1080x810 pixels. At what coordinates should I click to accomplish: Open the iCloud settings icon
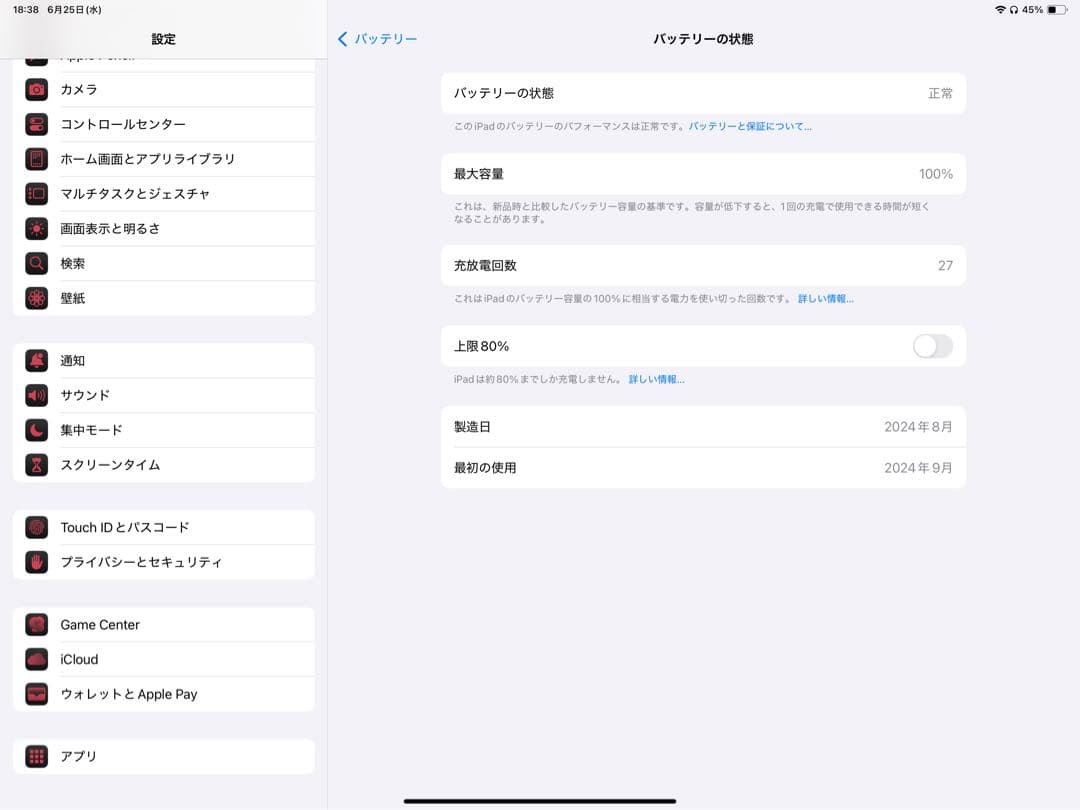click(x=37, y=659)
